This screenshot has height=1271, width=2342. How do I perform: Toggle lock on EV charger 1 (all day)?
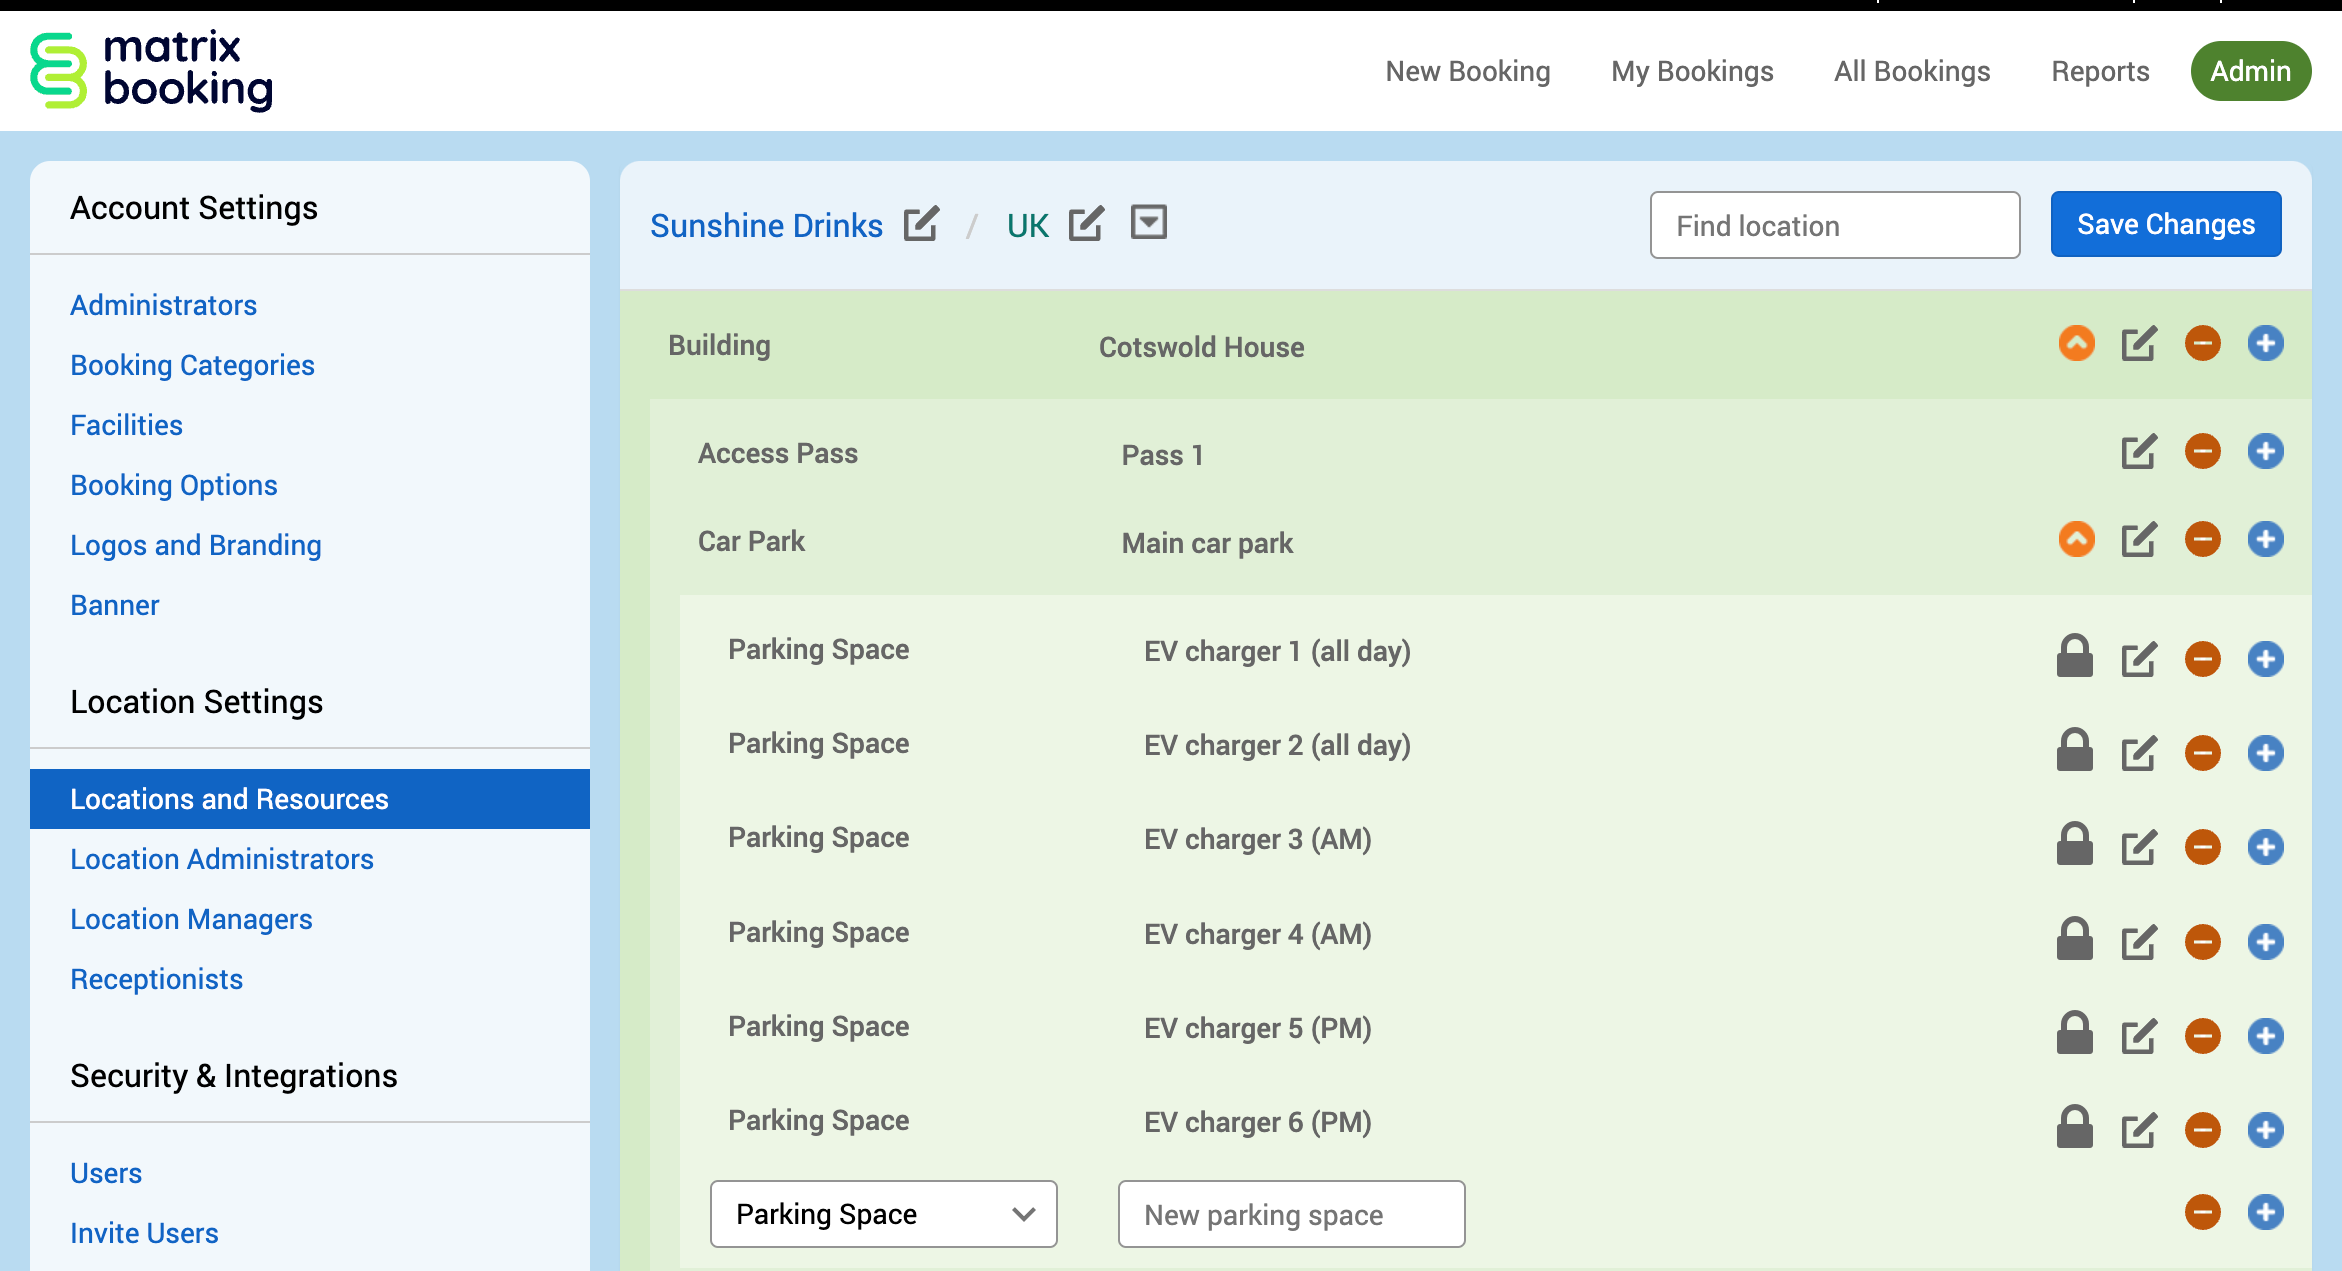[2074, 657]
